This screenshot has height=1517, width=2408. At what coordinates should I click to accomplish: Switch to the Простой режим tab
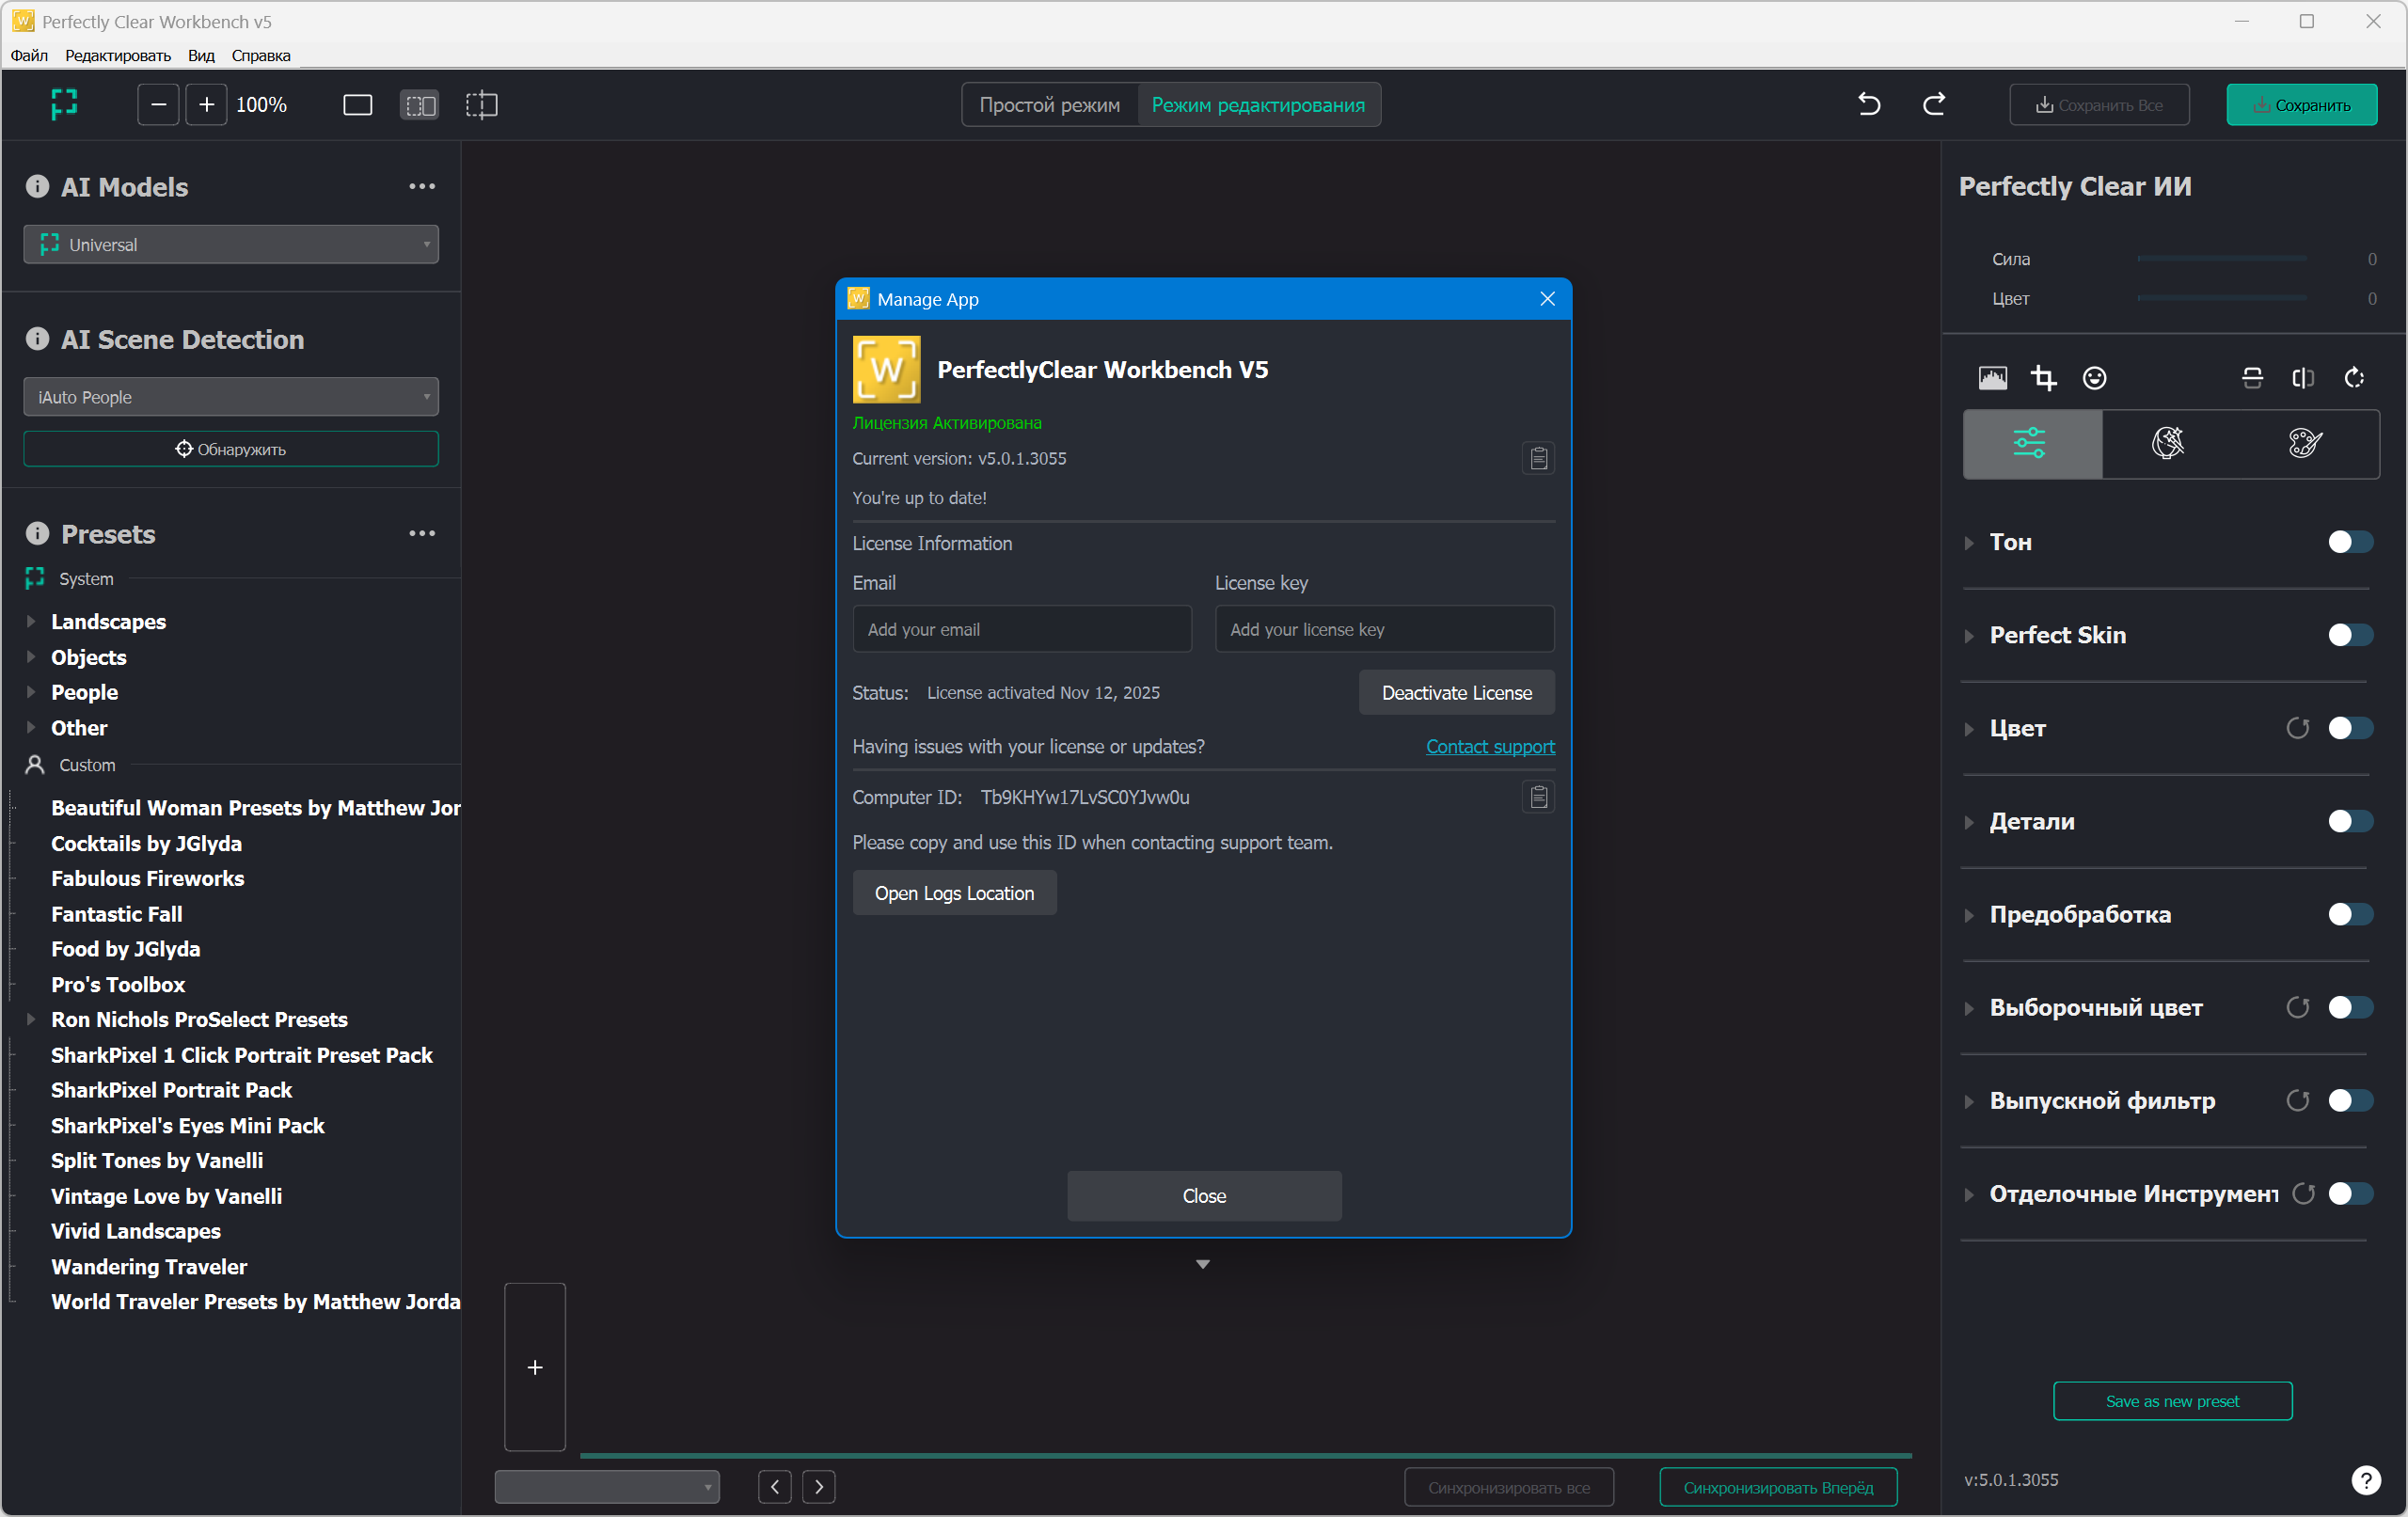(x=1049, y=105)
